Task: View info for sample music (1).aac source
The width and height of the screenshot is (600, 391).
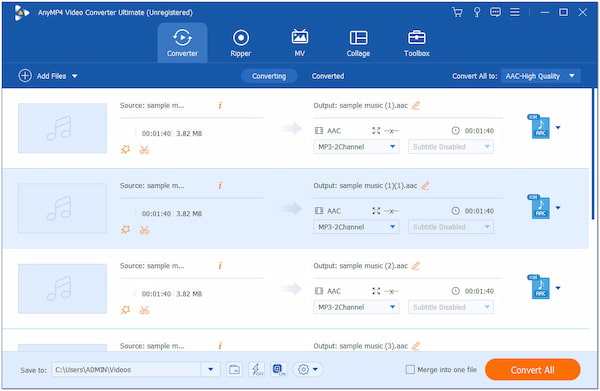Action: click(x=220, y=105)
